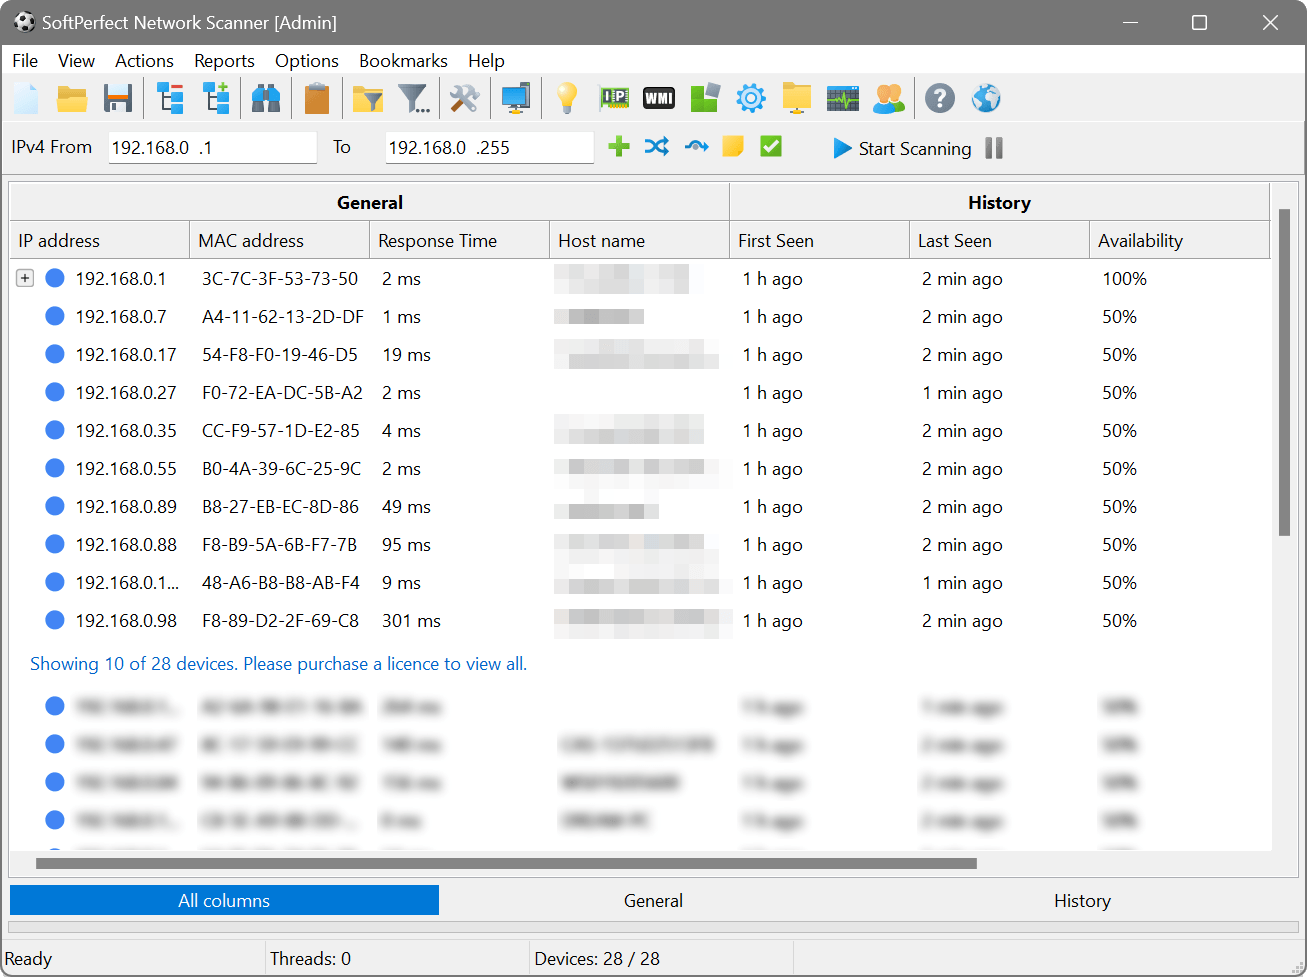Open the Actions menu
This screenshot has height=977, width=1307.
[x=144, y=61]
